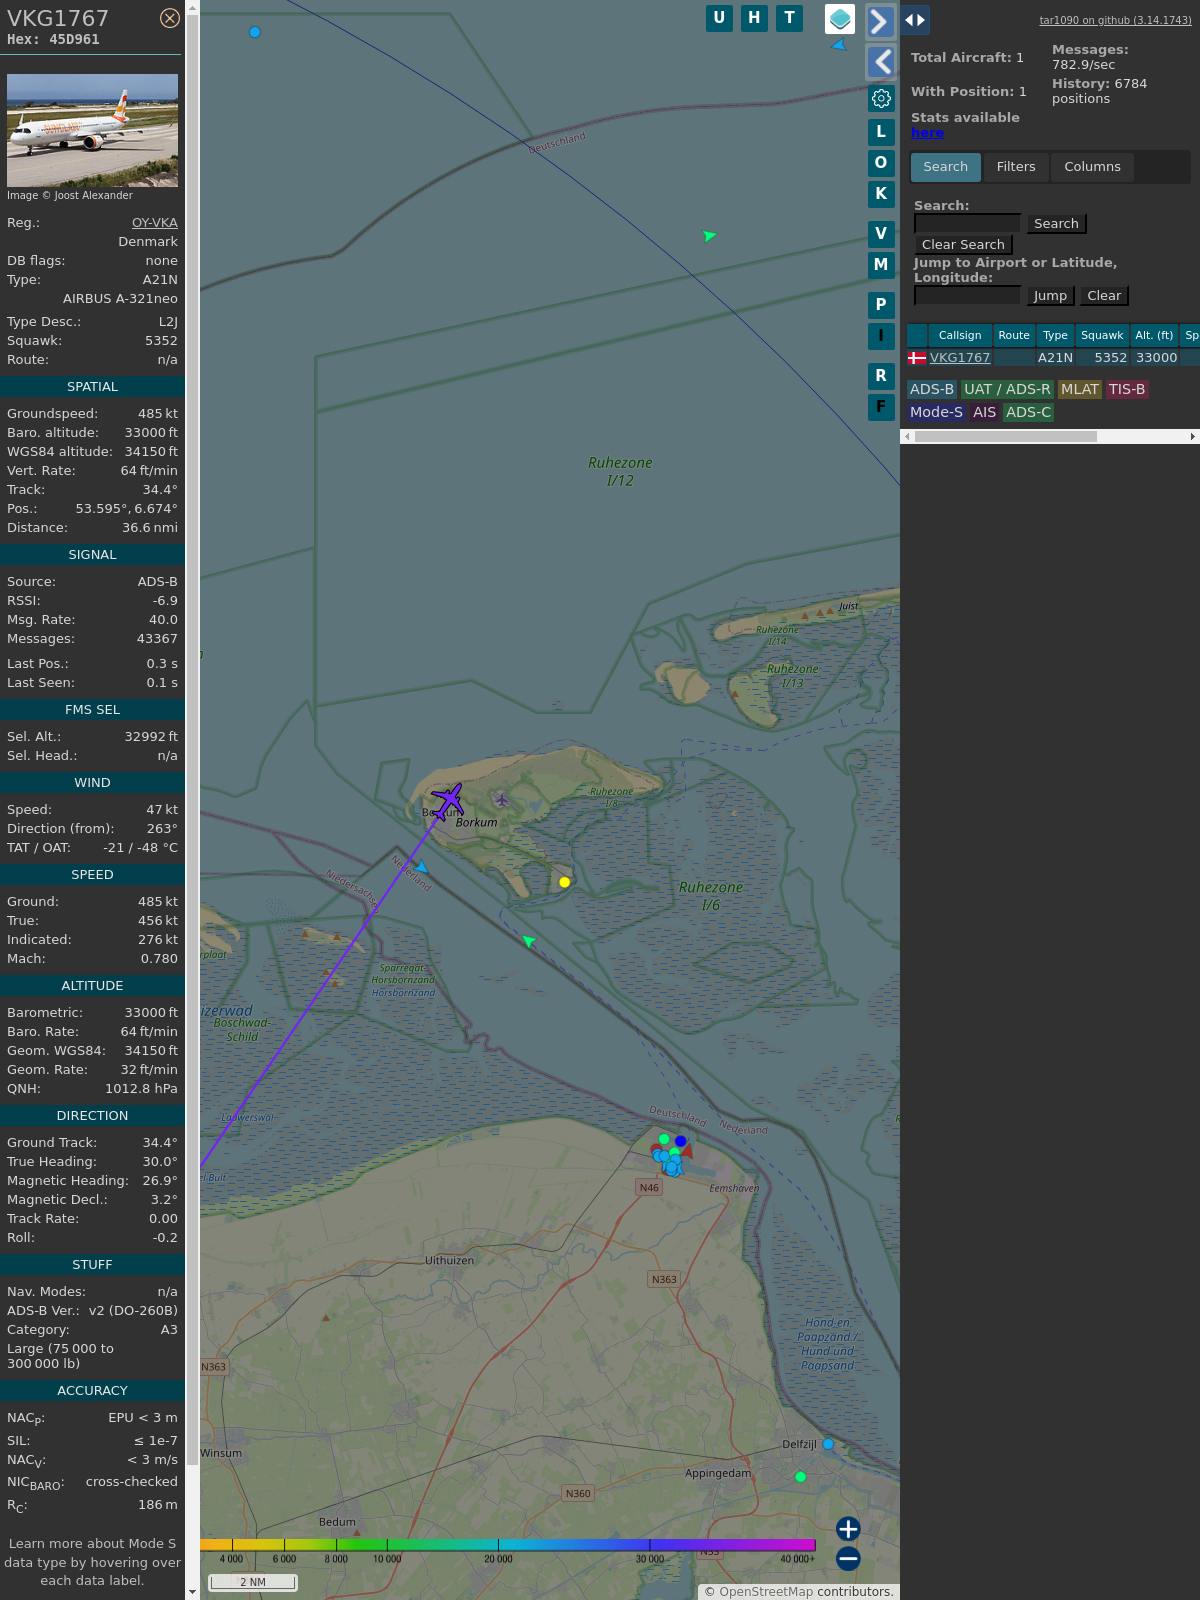Click the green aircraft marker over the sea
The width and height of the screenshot is (1200, 1600).
(x=709, y=236)
